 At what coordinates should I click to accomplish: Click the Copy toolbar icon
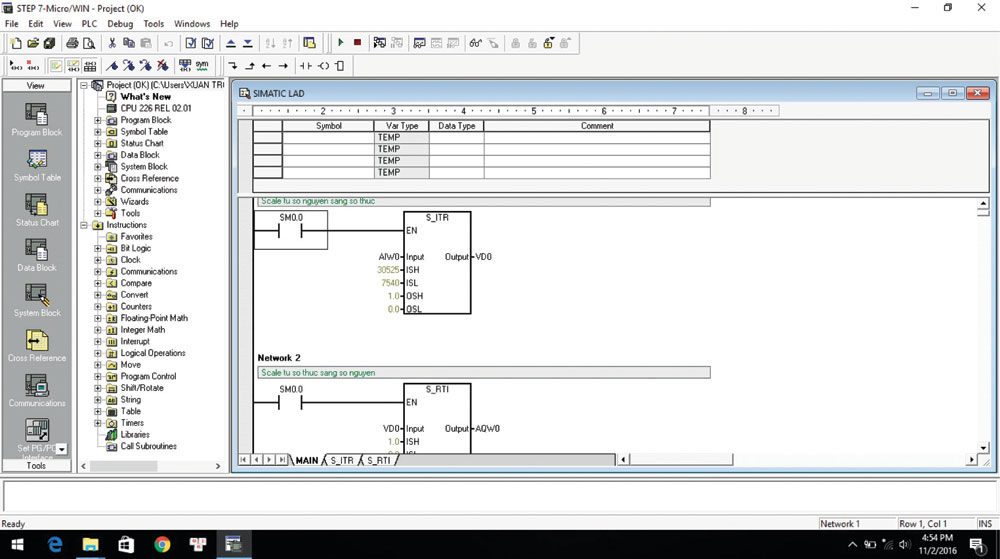[129, 43]
